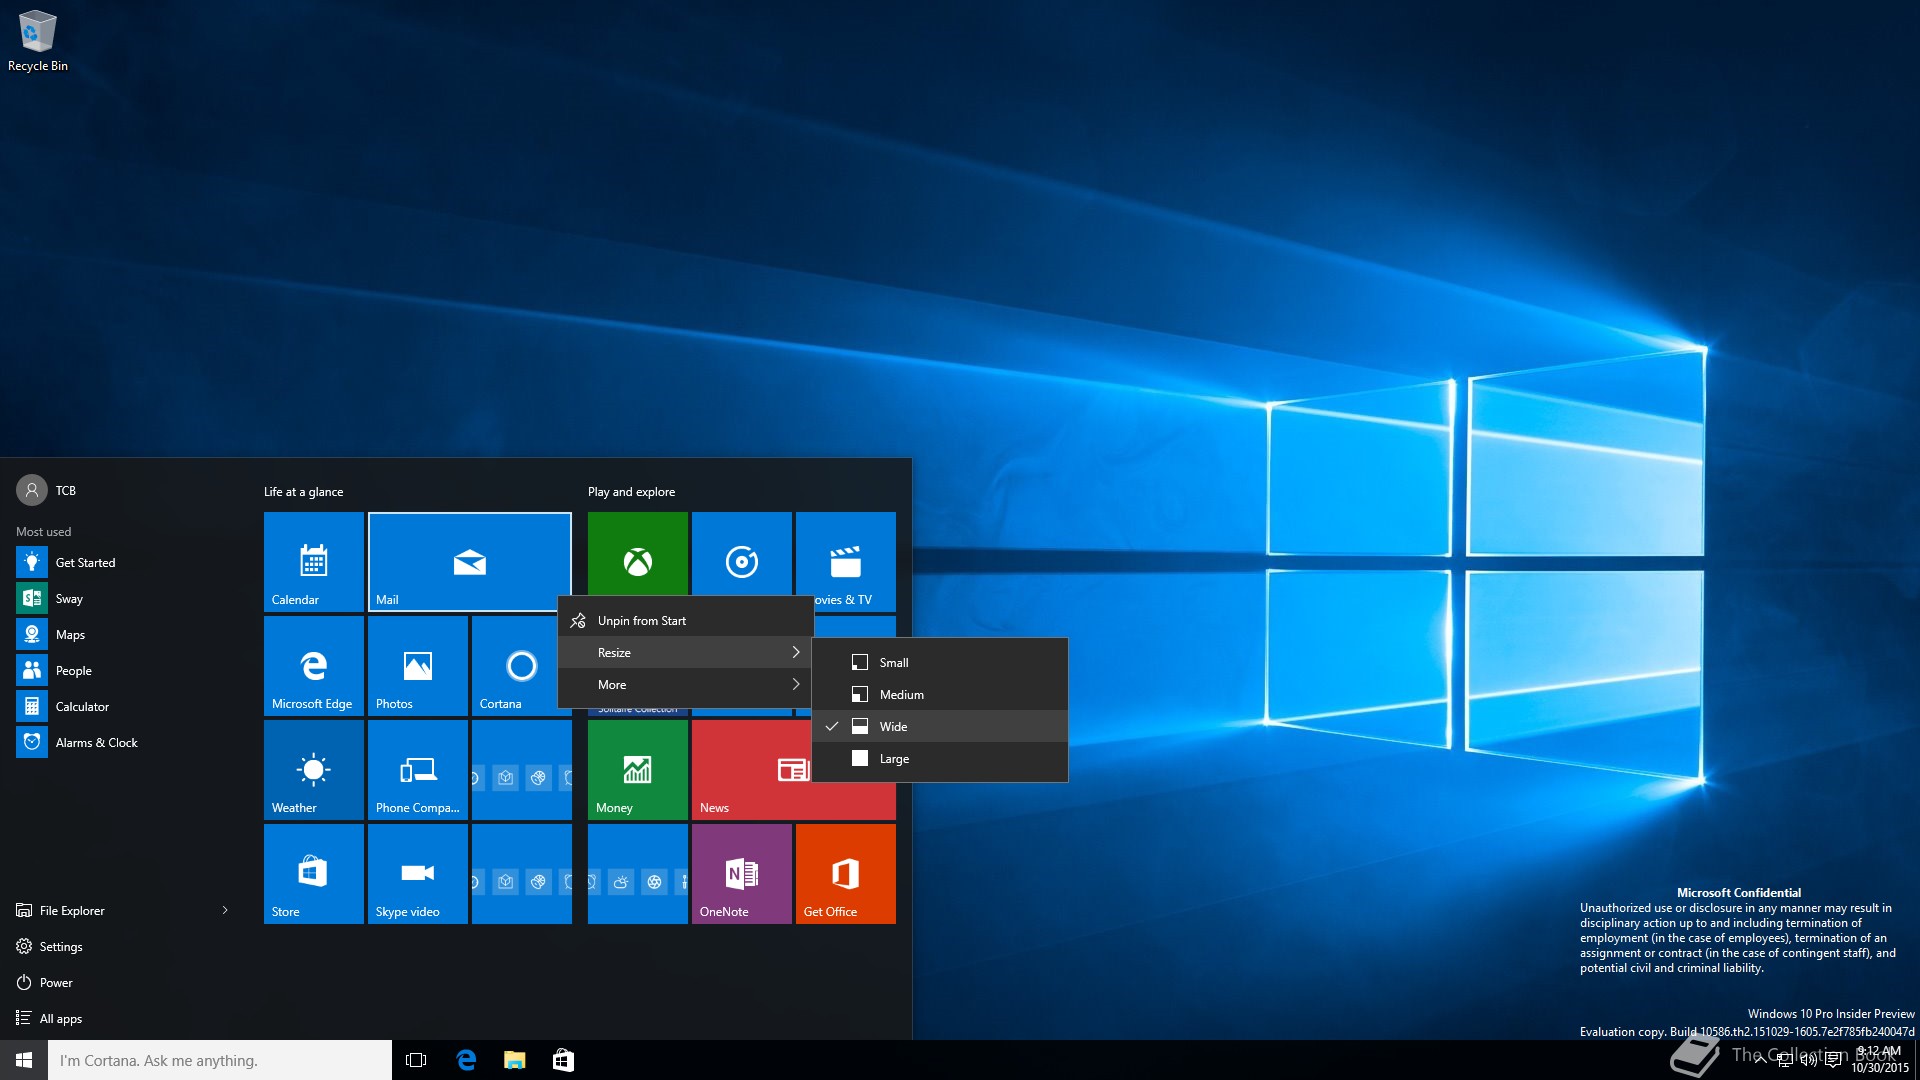This screenshot has height=1080, width=1920.
Task: Open the tile folder left of OneNote
Action: coord(637,873)
